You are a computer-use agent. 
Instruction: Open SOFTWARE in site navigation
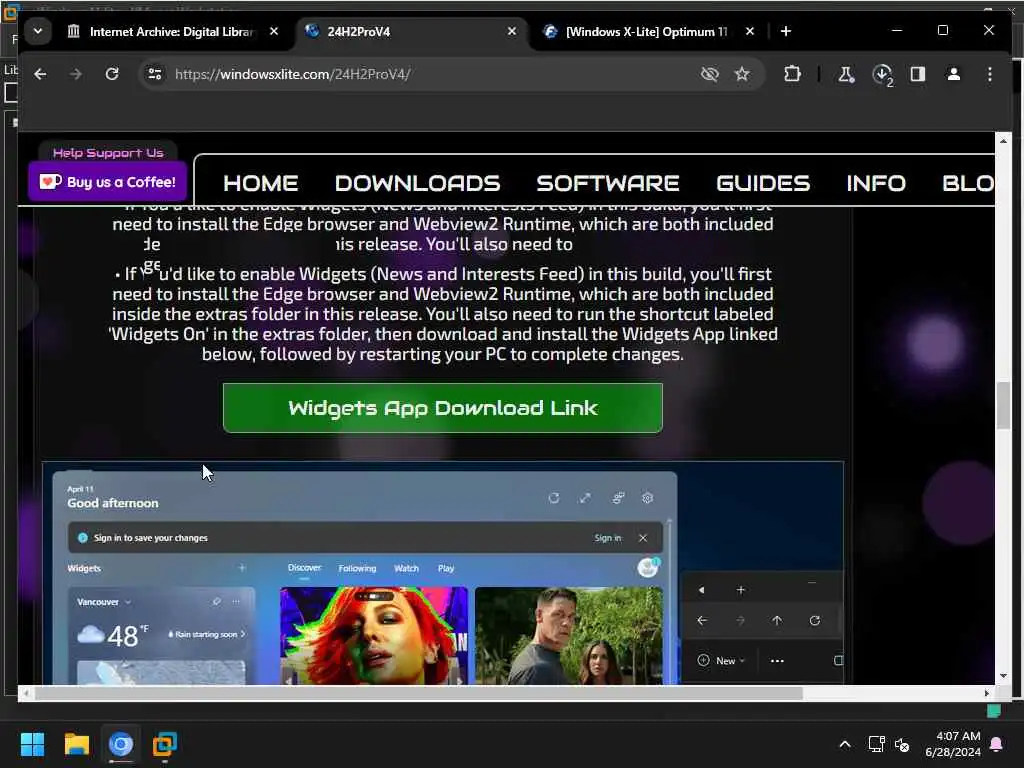point(608,184)
